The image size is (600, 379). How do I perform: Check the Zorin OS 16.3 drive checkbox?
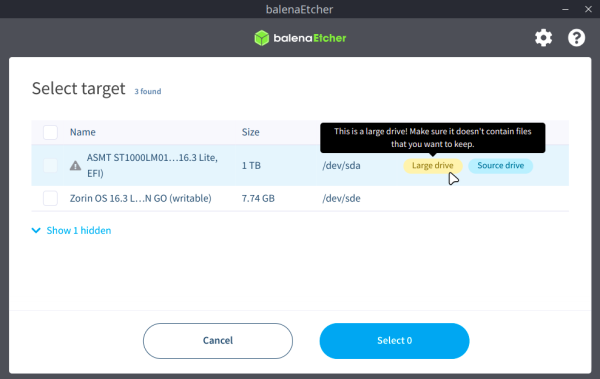[50, 198]
